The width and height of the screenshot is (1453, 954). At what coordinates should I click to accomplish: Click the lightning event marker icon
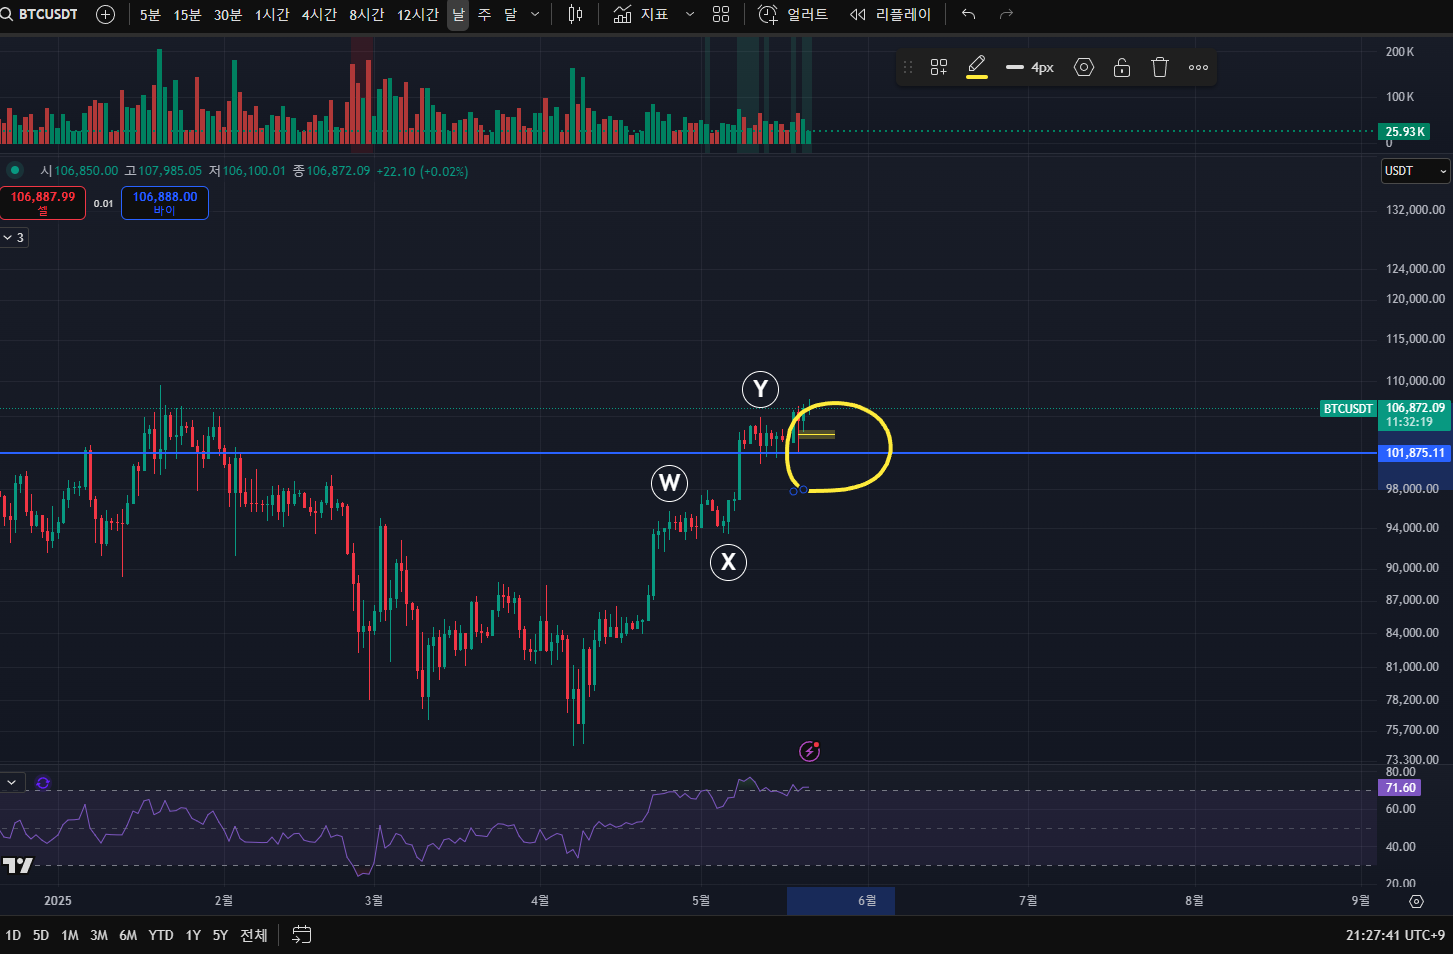click(x=810, y=751)
